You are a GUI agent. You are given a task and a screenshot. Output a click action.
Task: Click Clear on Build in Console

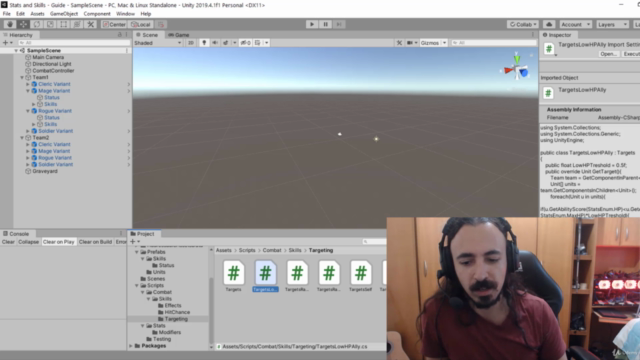[95, 242]
